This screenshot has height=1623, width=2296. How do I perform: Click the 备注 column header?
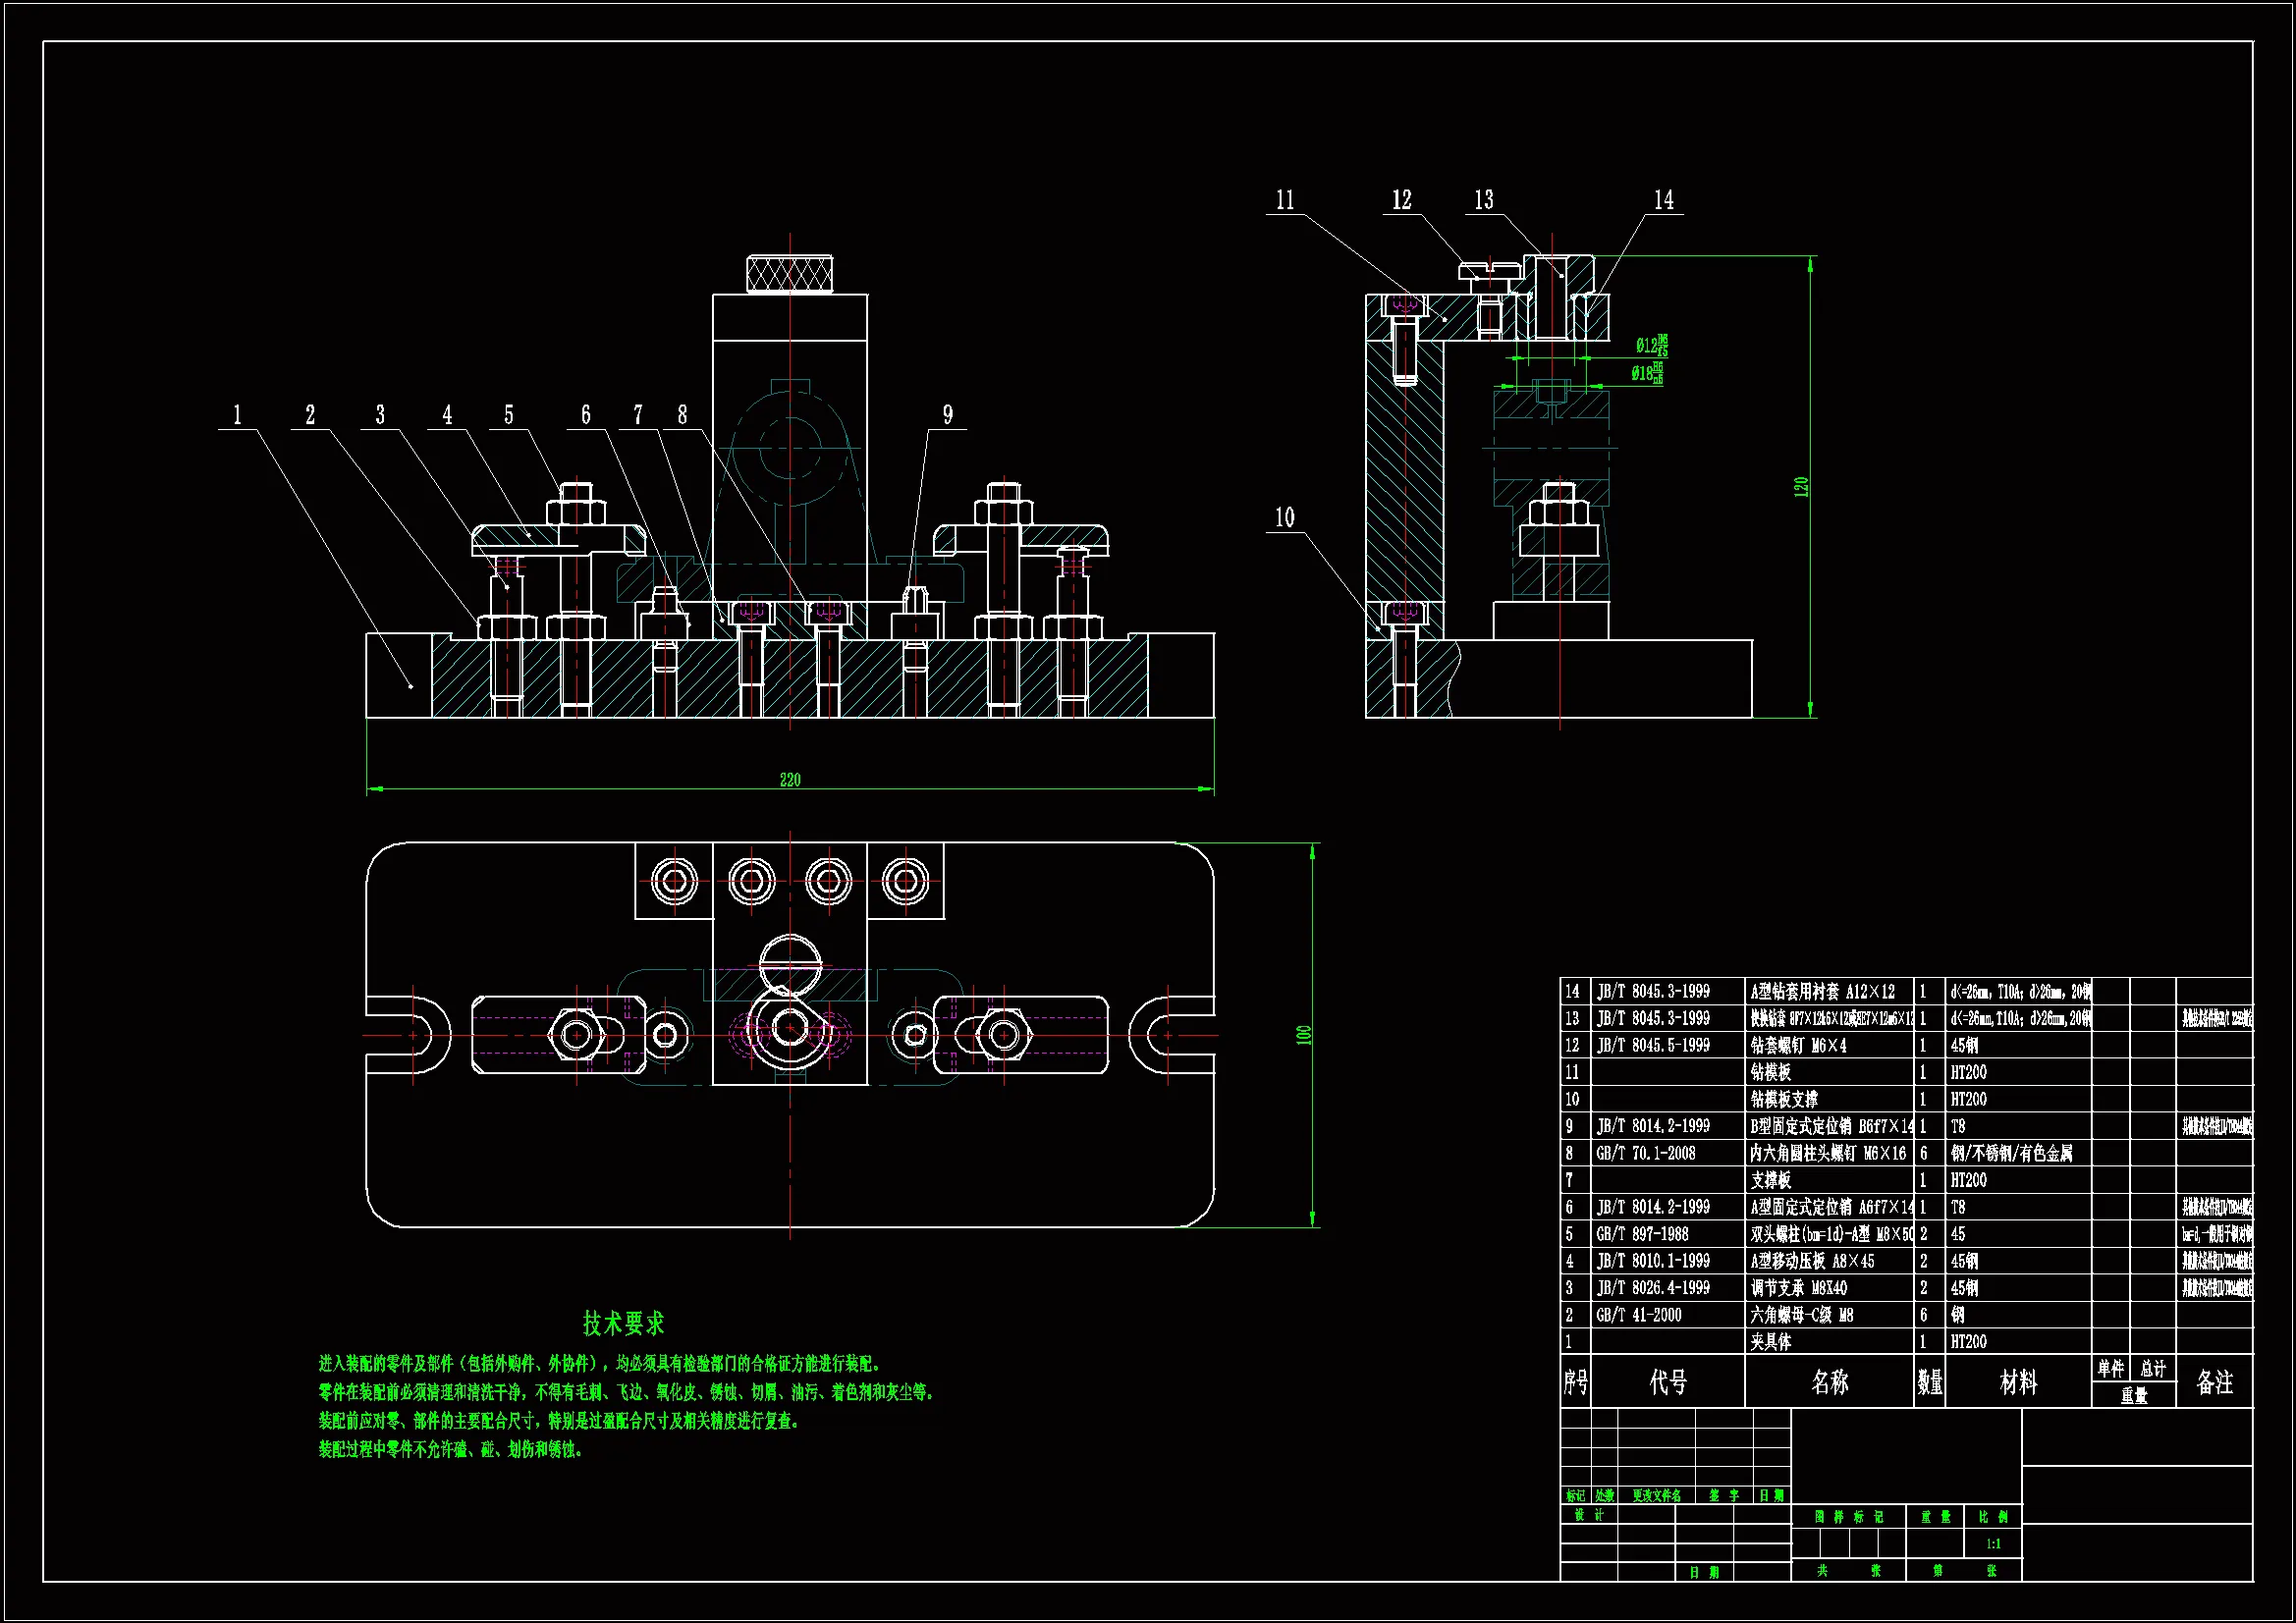2214,1383
